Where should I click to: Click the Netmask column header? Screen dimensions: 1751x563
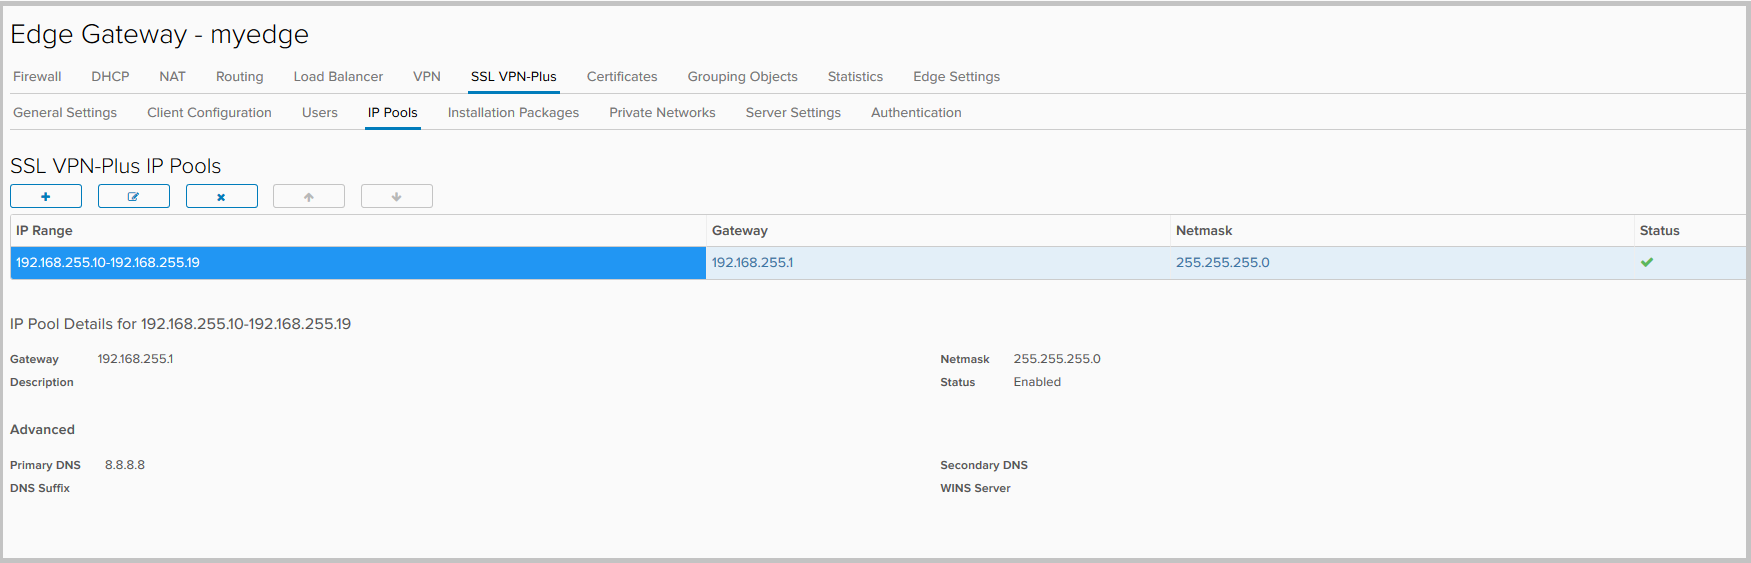coord(1204,231)
